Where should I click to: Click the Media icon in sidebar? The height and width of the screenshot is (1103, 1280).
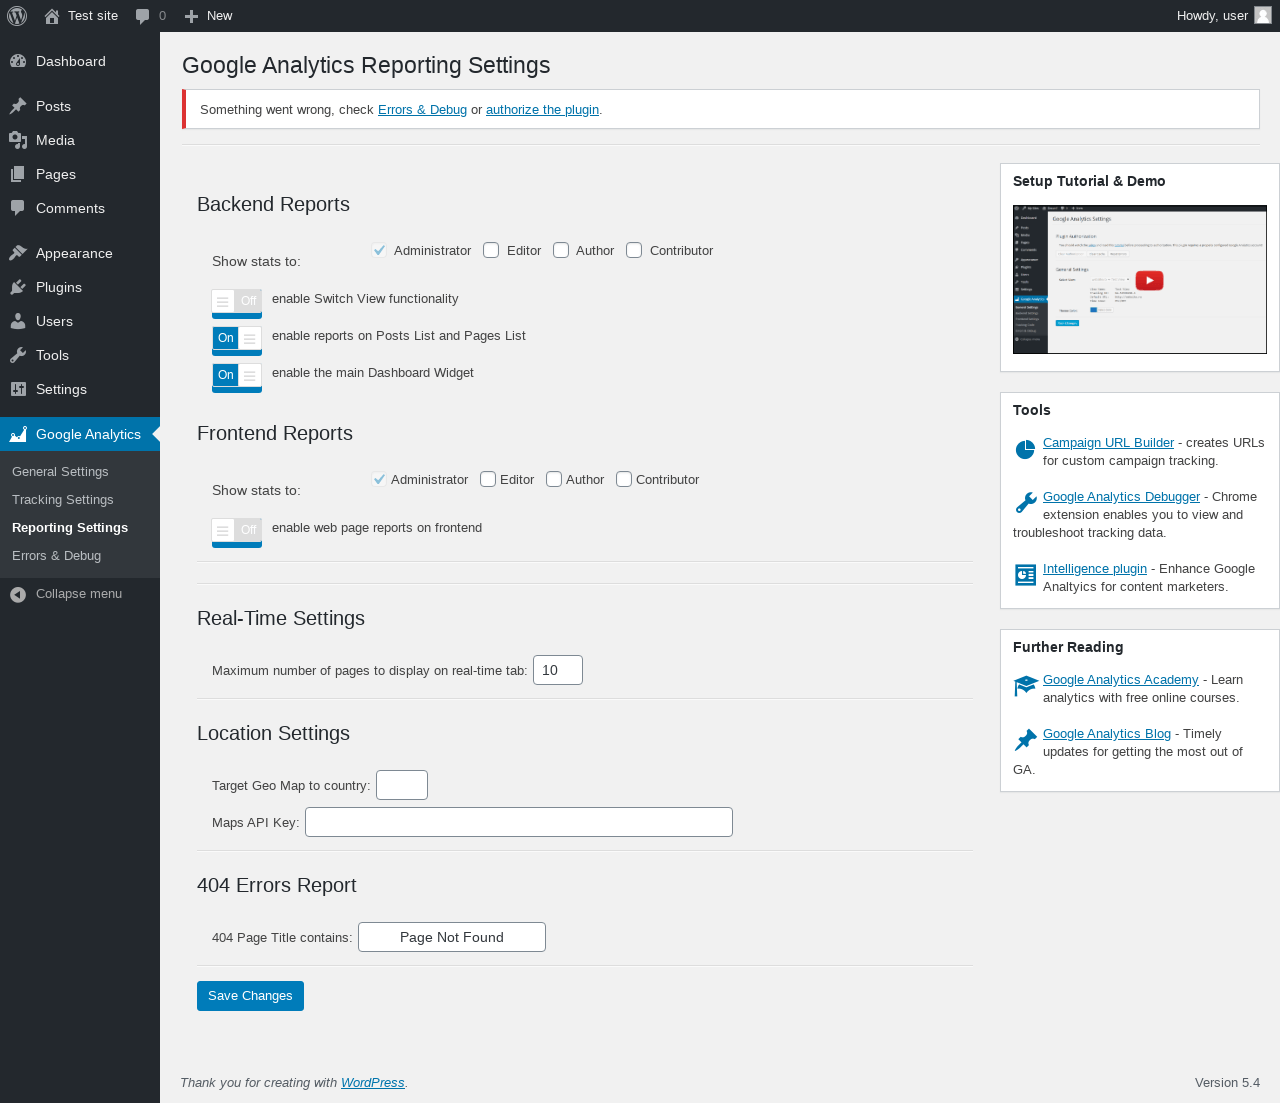click(18, 140)
